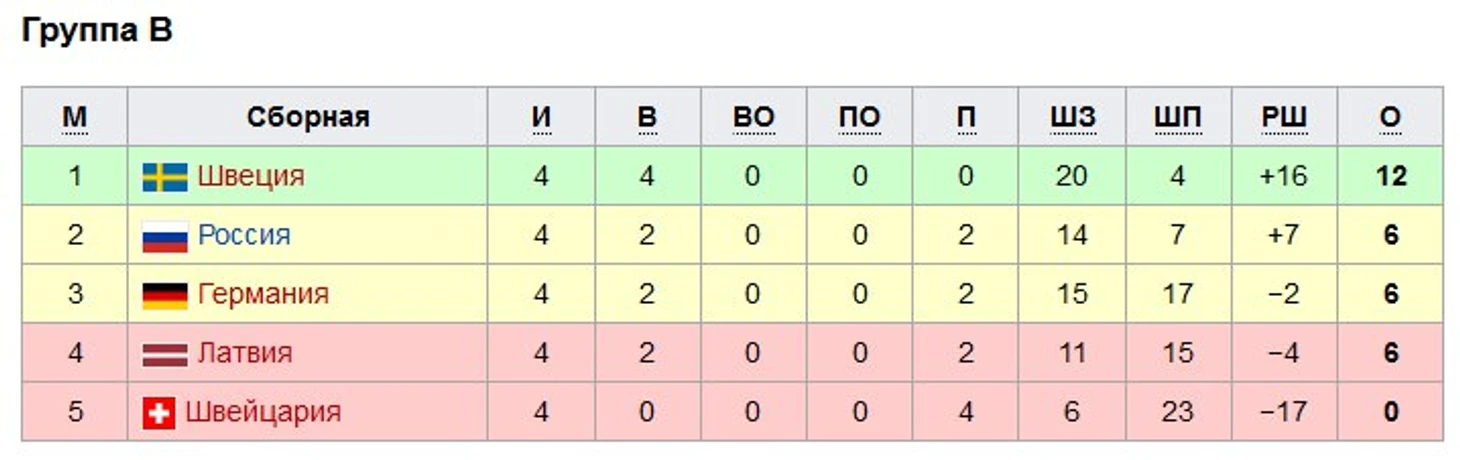Open the Латвия team link
1460x460 pixels.
(x=245, y=353)
